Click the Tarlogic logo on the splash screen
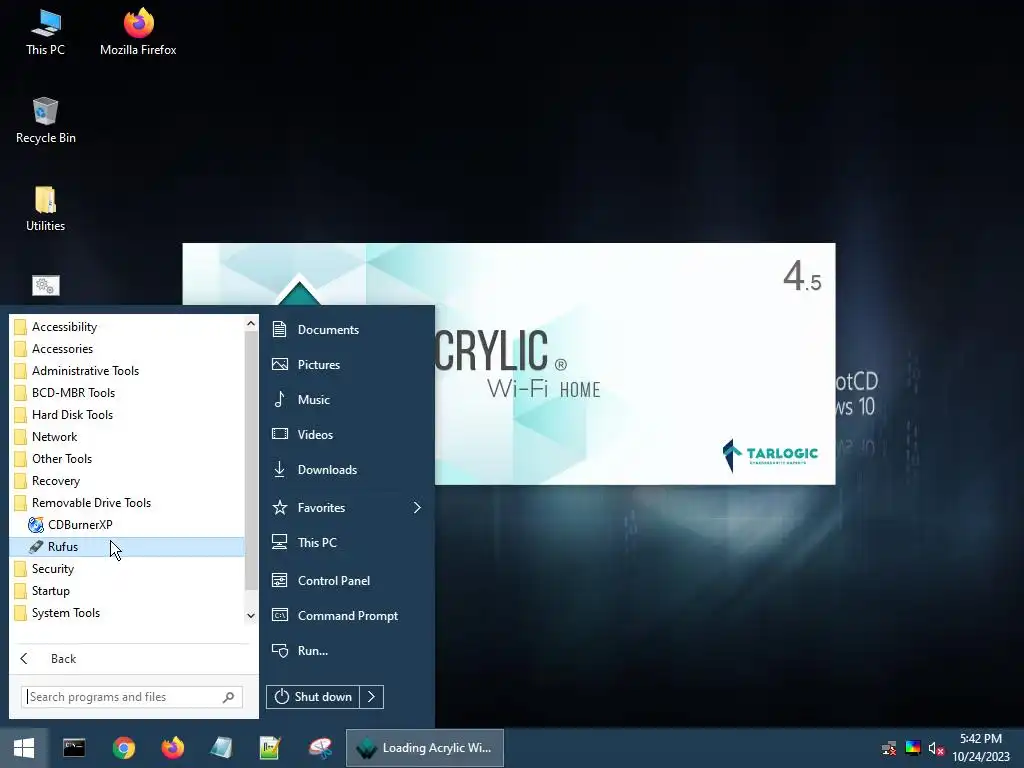1024x768 pixels. [770, 455]
